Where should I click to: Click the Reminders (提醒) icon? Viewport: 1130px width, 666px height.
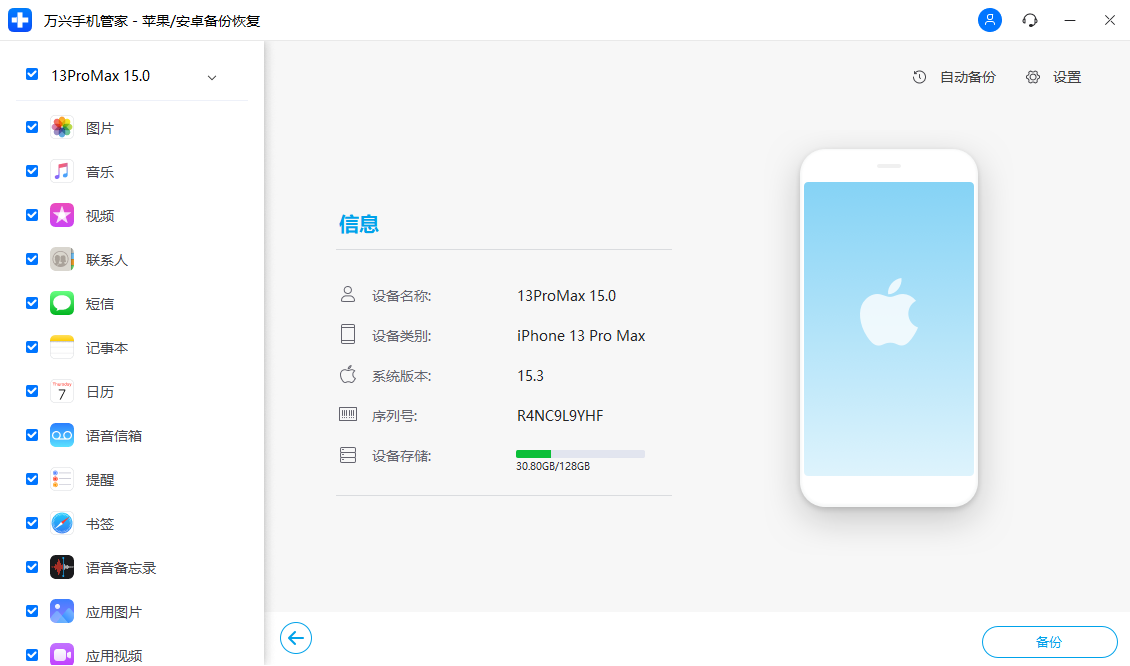click(62, 479)
